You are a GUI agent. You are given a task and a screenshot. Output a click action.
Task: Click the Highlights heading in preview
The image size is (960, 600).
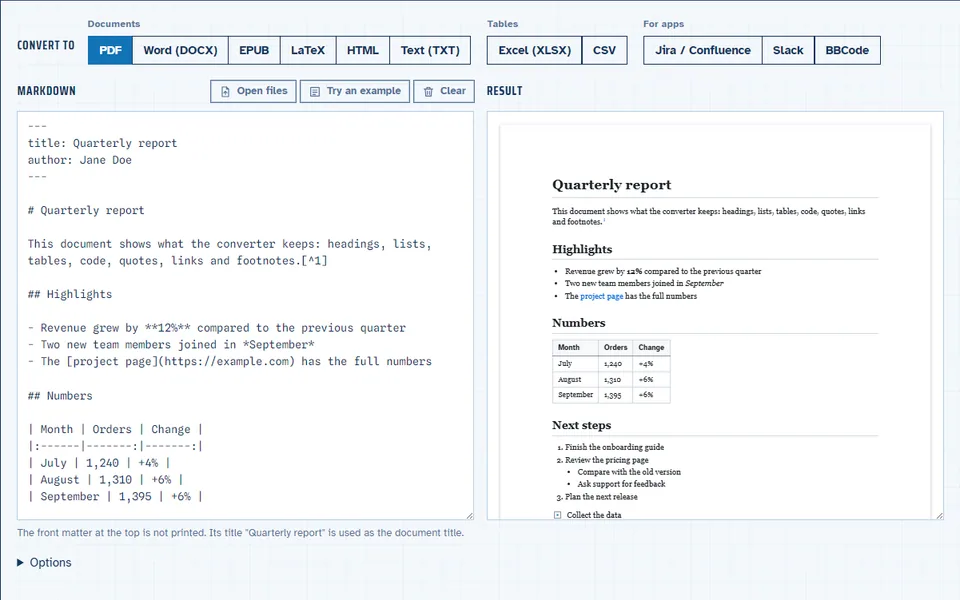pyautogui.click(x=582, y=249)
